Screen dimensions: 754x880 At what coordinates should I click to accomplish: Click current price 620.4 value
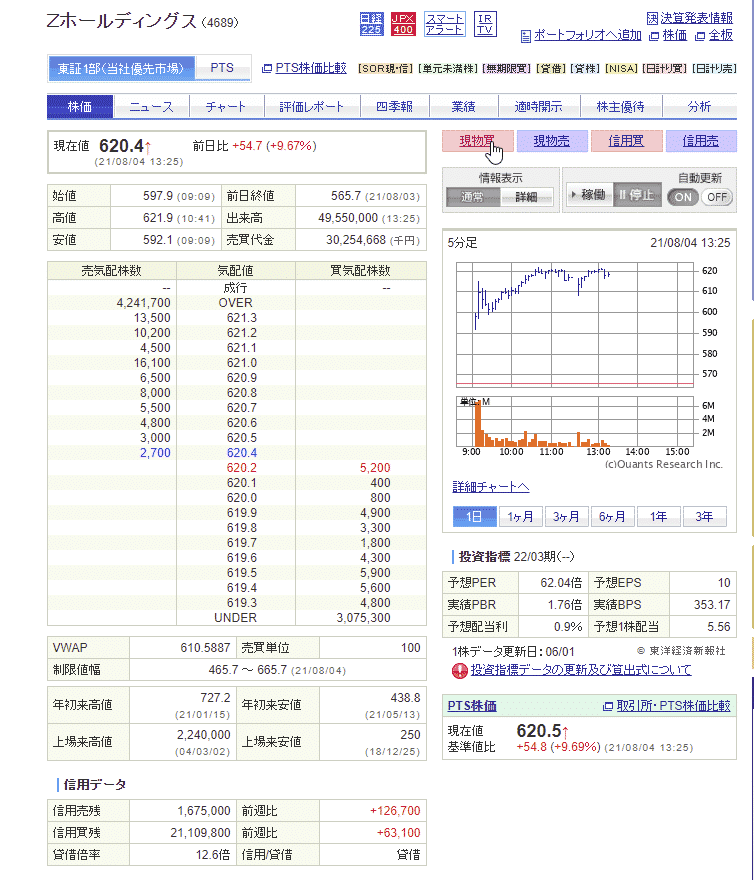pyautogui.click(x=122, y=146)
